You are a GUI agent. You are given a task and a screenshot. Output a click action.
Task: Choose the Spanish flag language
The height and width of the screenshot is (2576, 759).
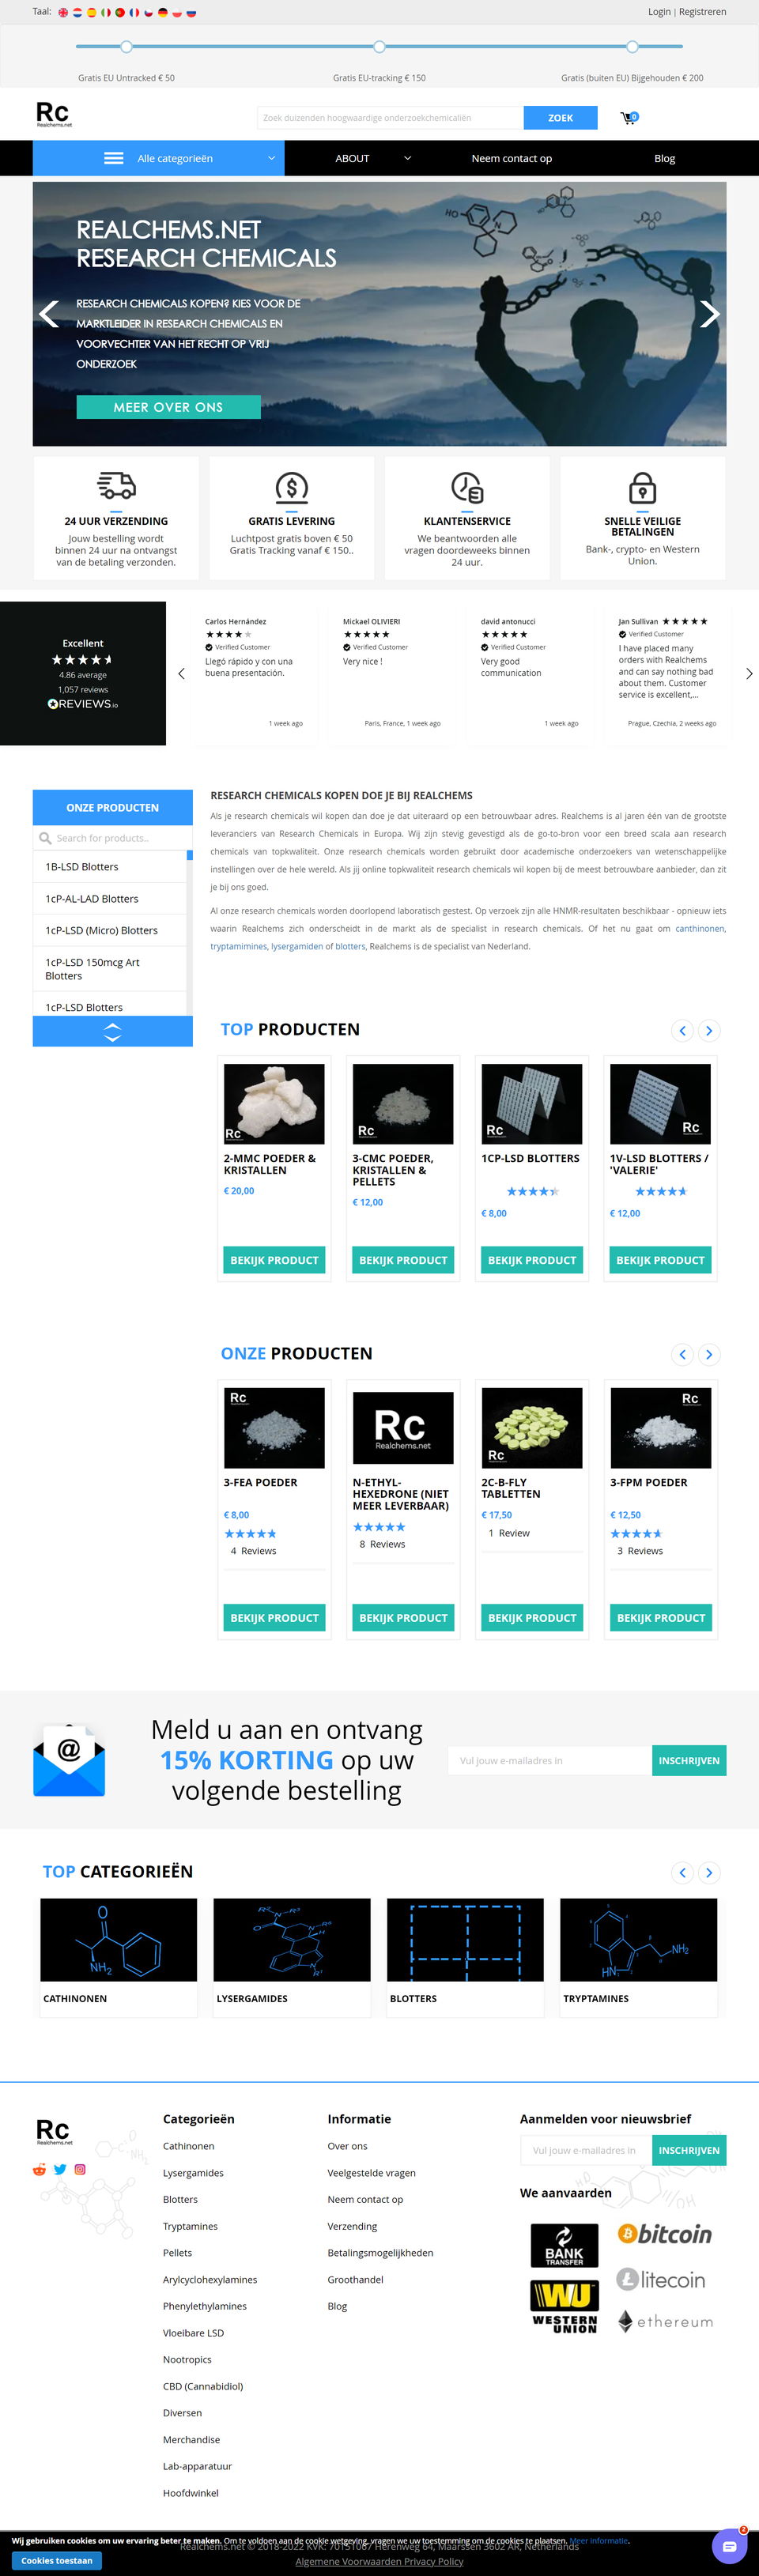pyautogui.click(x=92, y=13)
